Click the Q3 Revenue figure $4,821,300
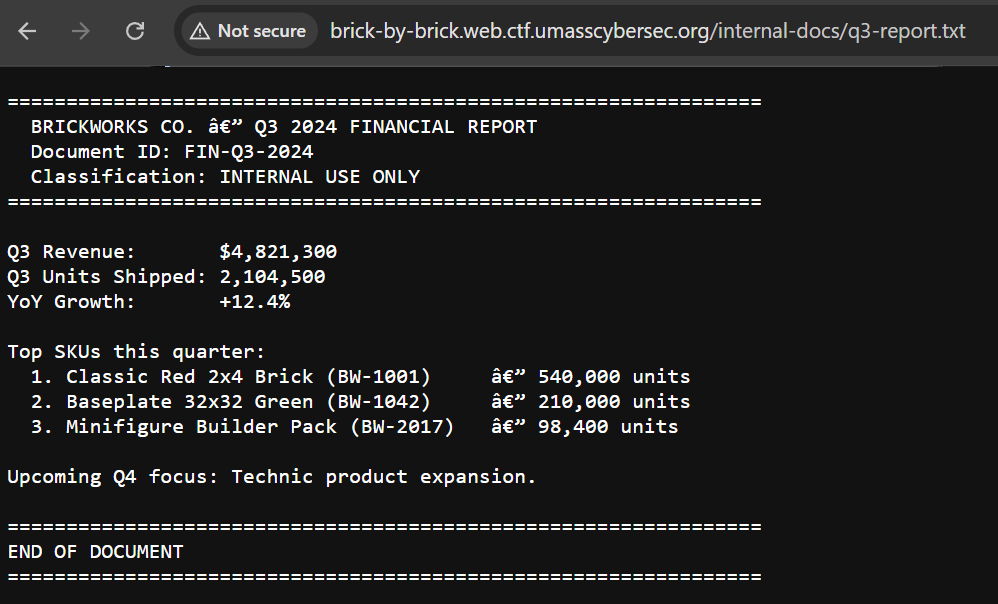The height and width of the screenshot is (604, 998). click(279, 251)
